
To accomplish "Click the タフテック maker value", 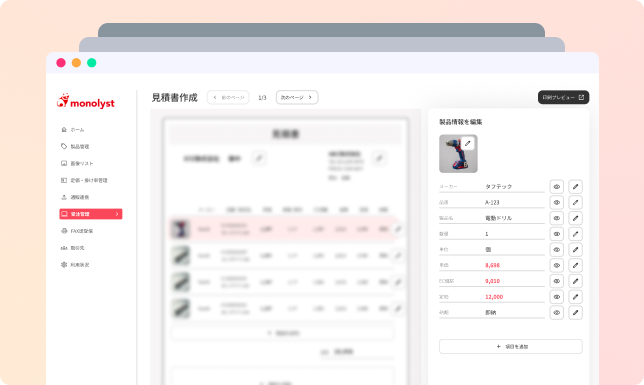I will click(x=499, y=187).
